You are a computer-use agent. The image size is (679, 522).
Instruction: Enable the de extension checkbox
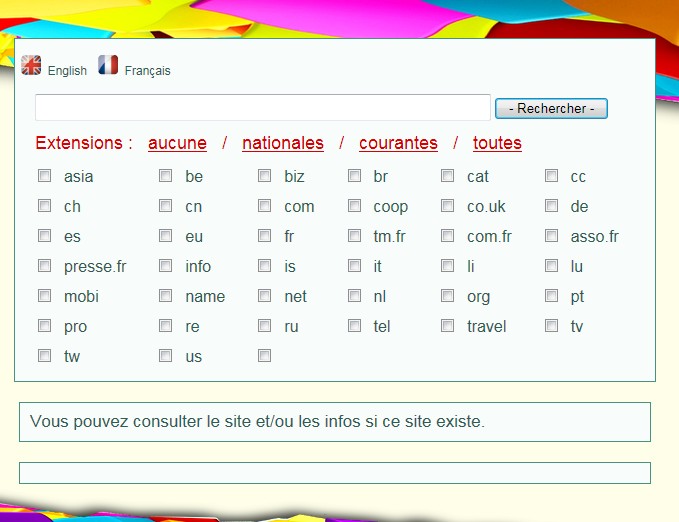(551, 205)
